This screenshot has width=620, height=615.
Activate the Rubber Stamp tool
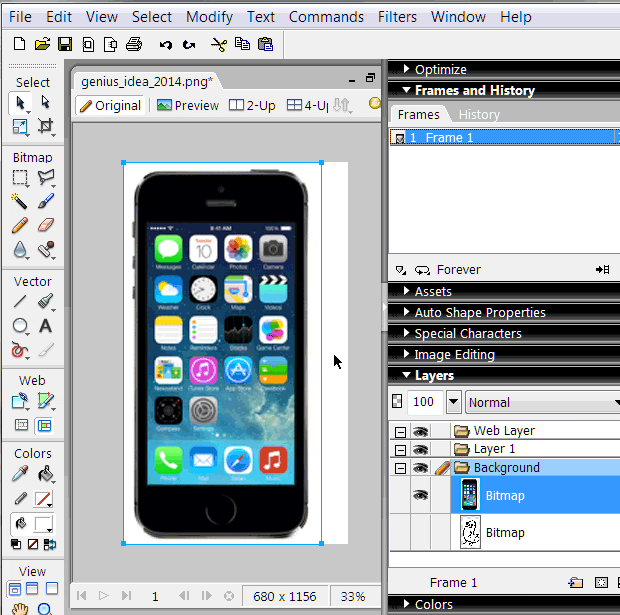[x=46, y=250]
